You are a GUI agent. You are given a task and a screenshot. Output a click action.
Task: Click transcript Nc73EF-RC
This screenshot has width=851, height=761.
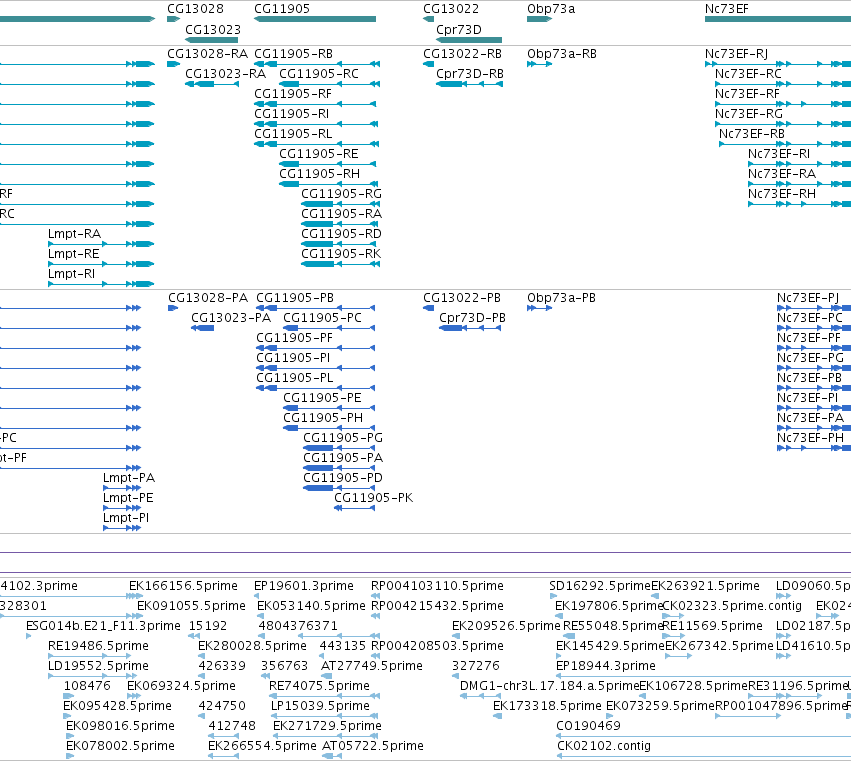[748, 74]
